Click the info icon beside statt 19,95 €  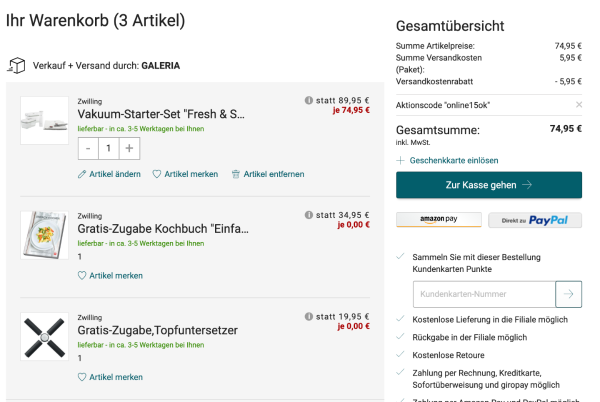pyautogui.click(x=308, y=316)
